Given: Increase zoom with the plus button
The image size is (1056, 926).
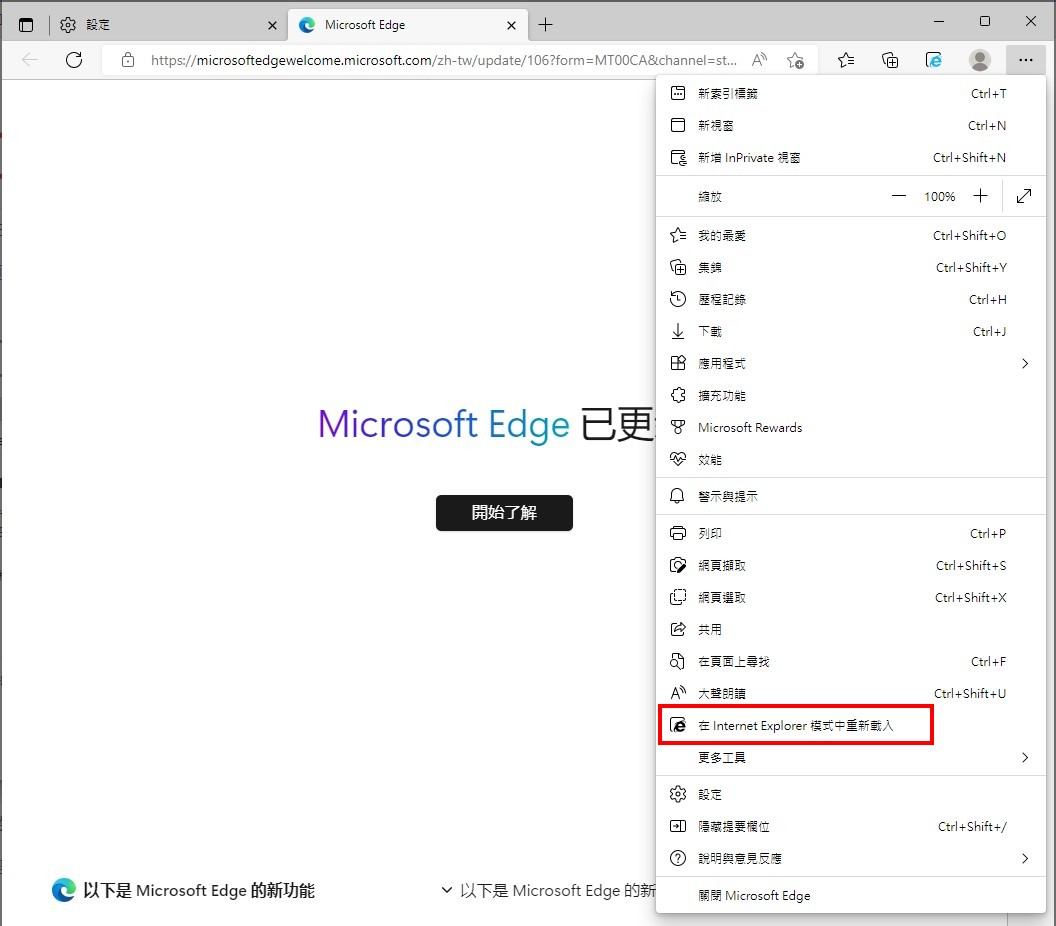Looking at the screenshot, I should point(981,196).
